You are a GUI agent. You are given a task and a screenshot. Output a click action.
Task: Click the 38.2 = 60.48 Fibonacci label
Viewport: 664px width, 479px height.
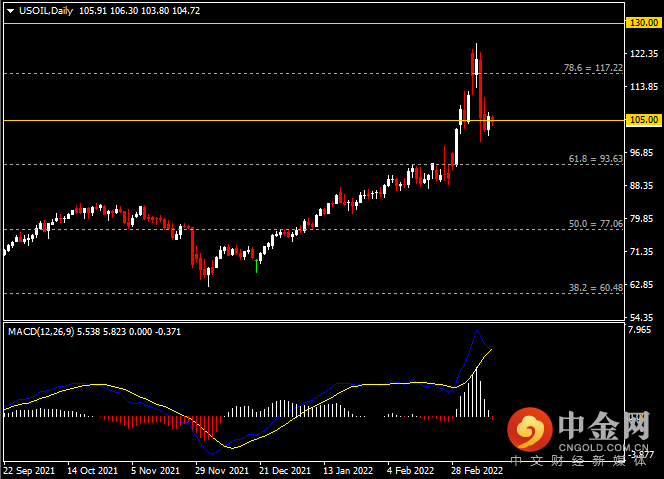click(595, 288)
